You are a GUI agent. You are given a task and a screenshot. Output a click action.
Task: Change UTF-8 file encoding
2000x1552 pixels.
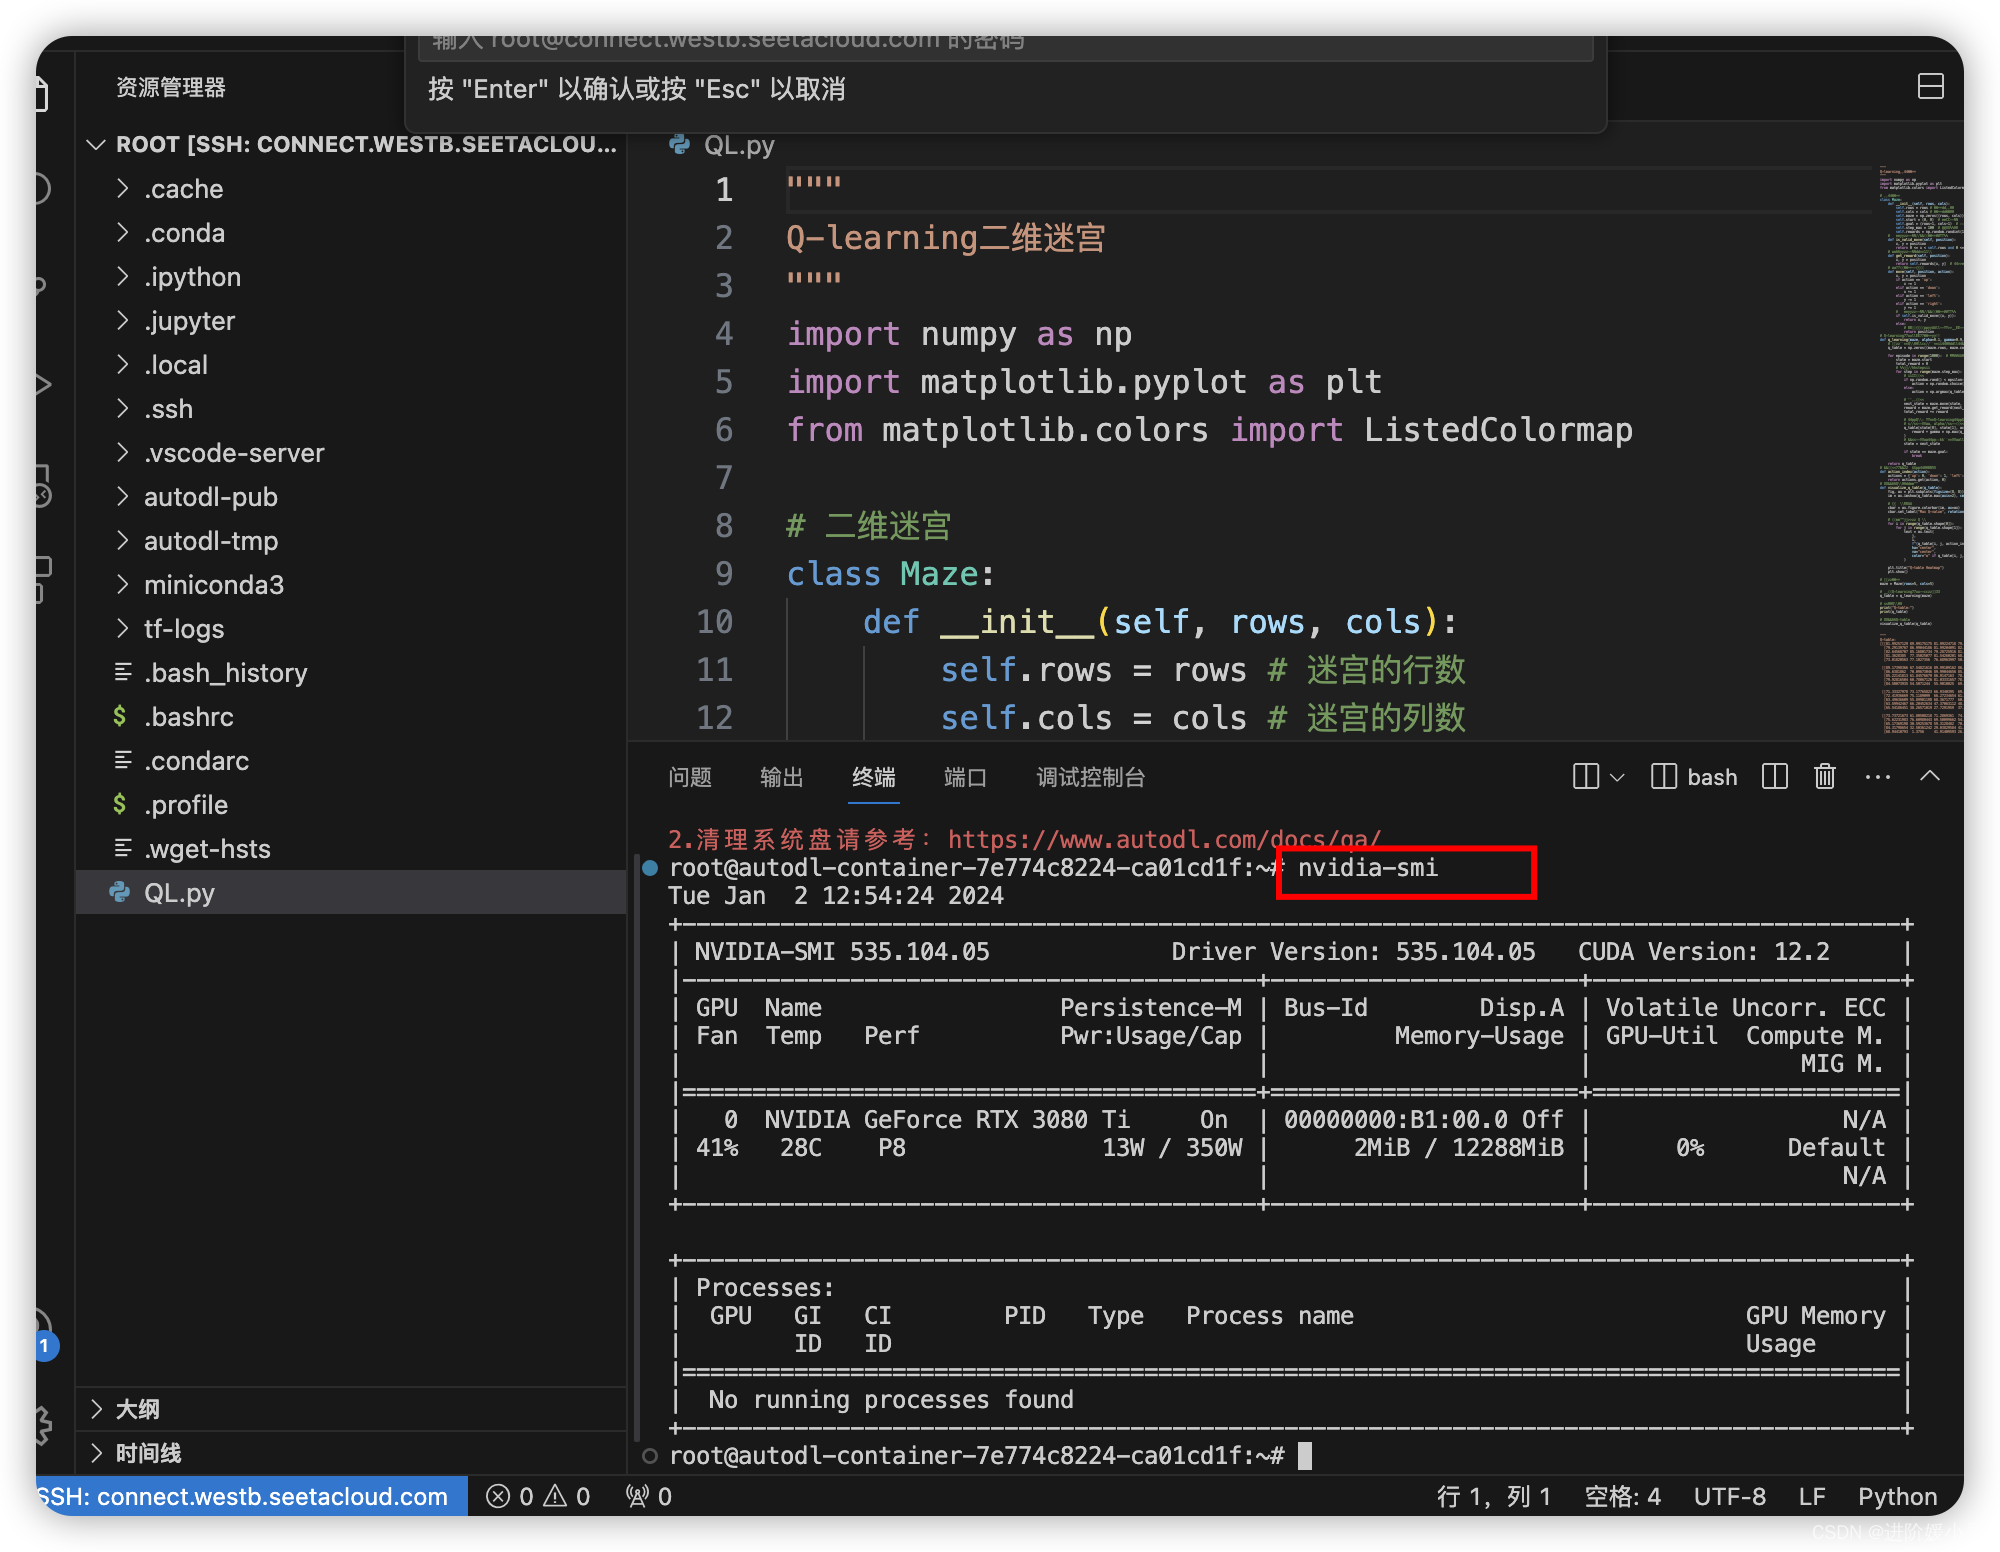click(x=1729, y=1496)
